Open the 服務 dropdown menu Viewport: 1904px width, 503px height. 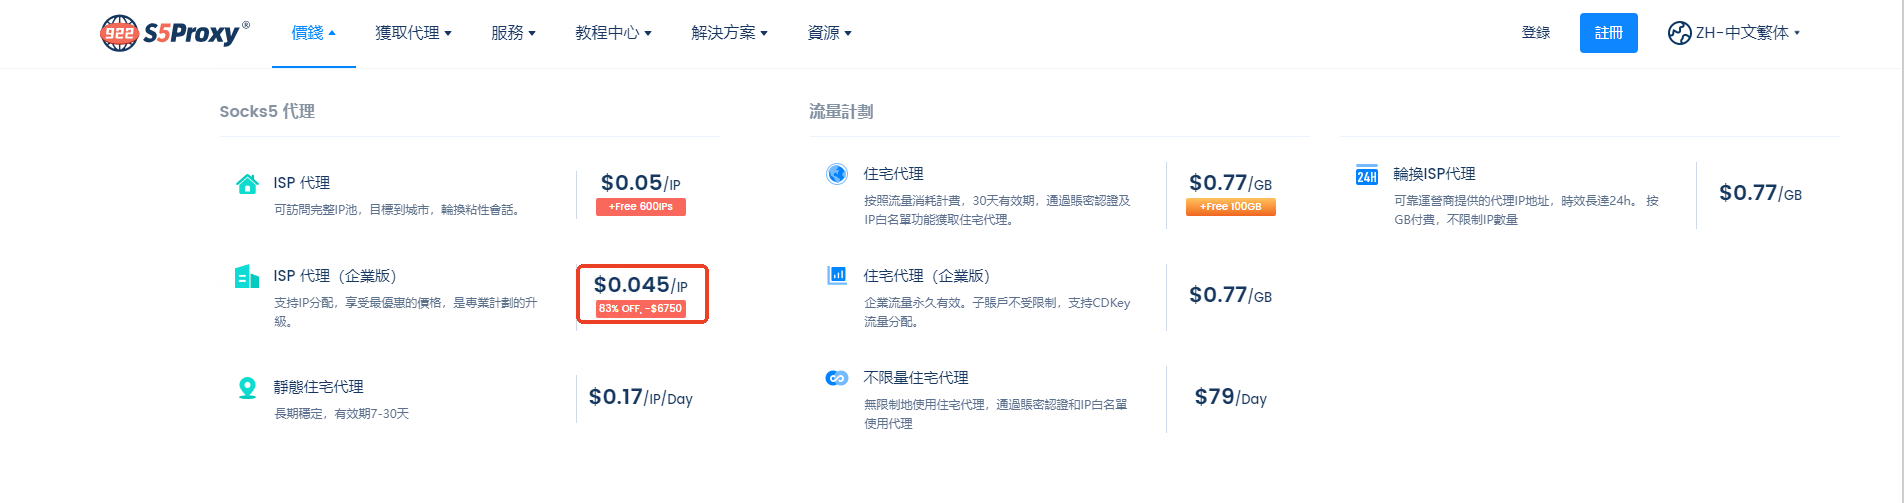[513, 33]
